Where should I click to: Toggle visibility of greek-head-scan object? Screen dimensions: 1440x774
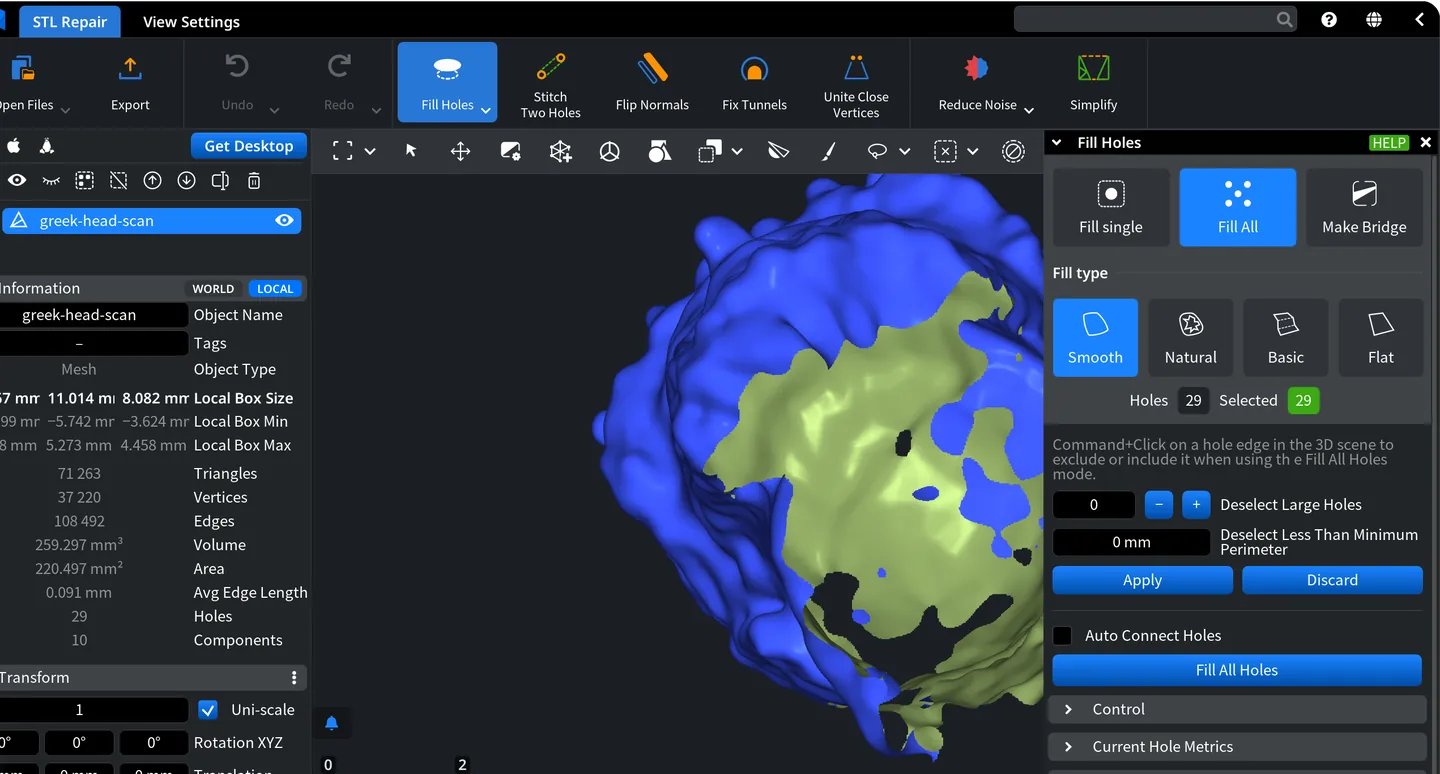(x=284, y=221)
